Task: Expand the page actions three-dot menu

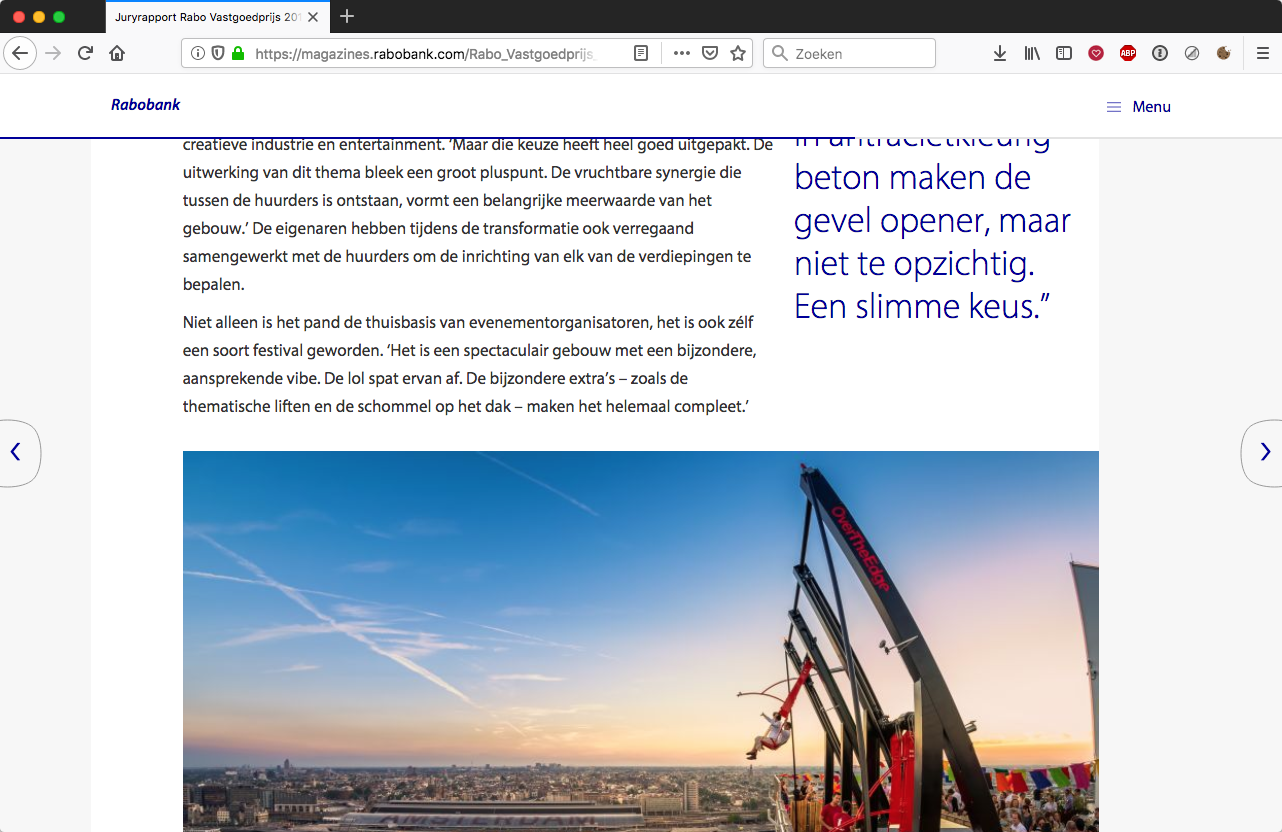Action: pyautogui.click(x=682, y=54)
